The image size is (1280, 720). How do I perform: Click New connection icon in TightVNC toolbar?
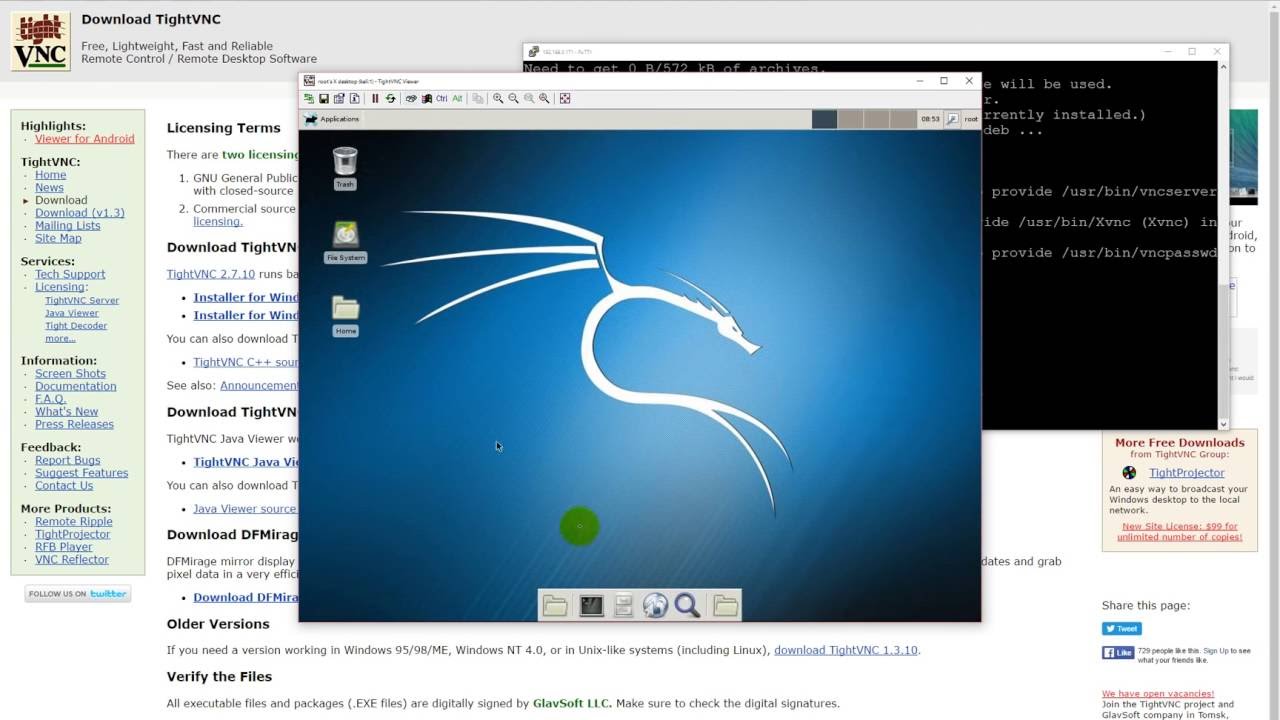(309, 98)
